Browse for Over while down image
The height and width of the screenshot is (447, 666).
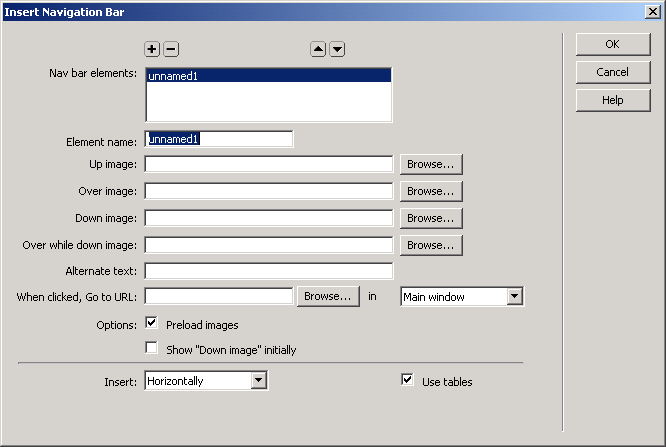click(x=431, y=245)
